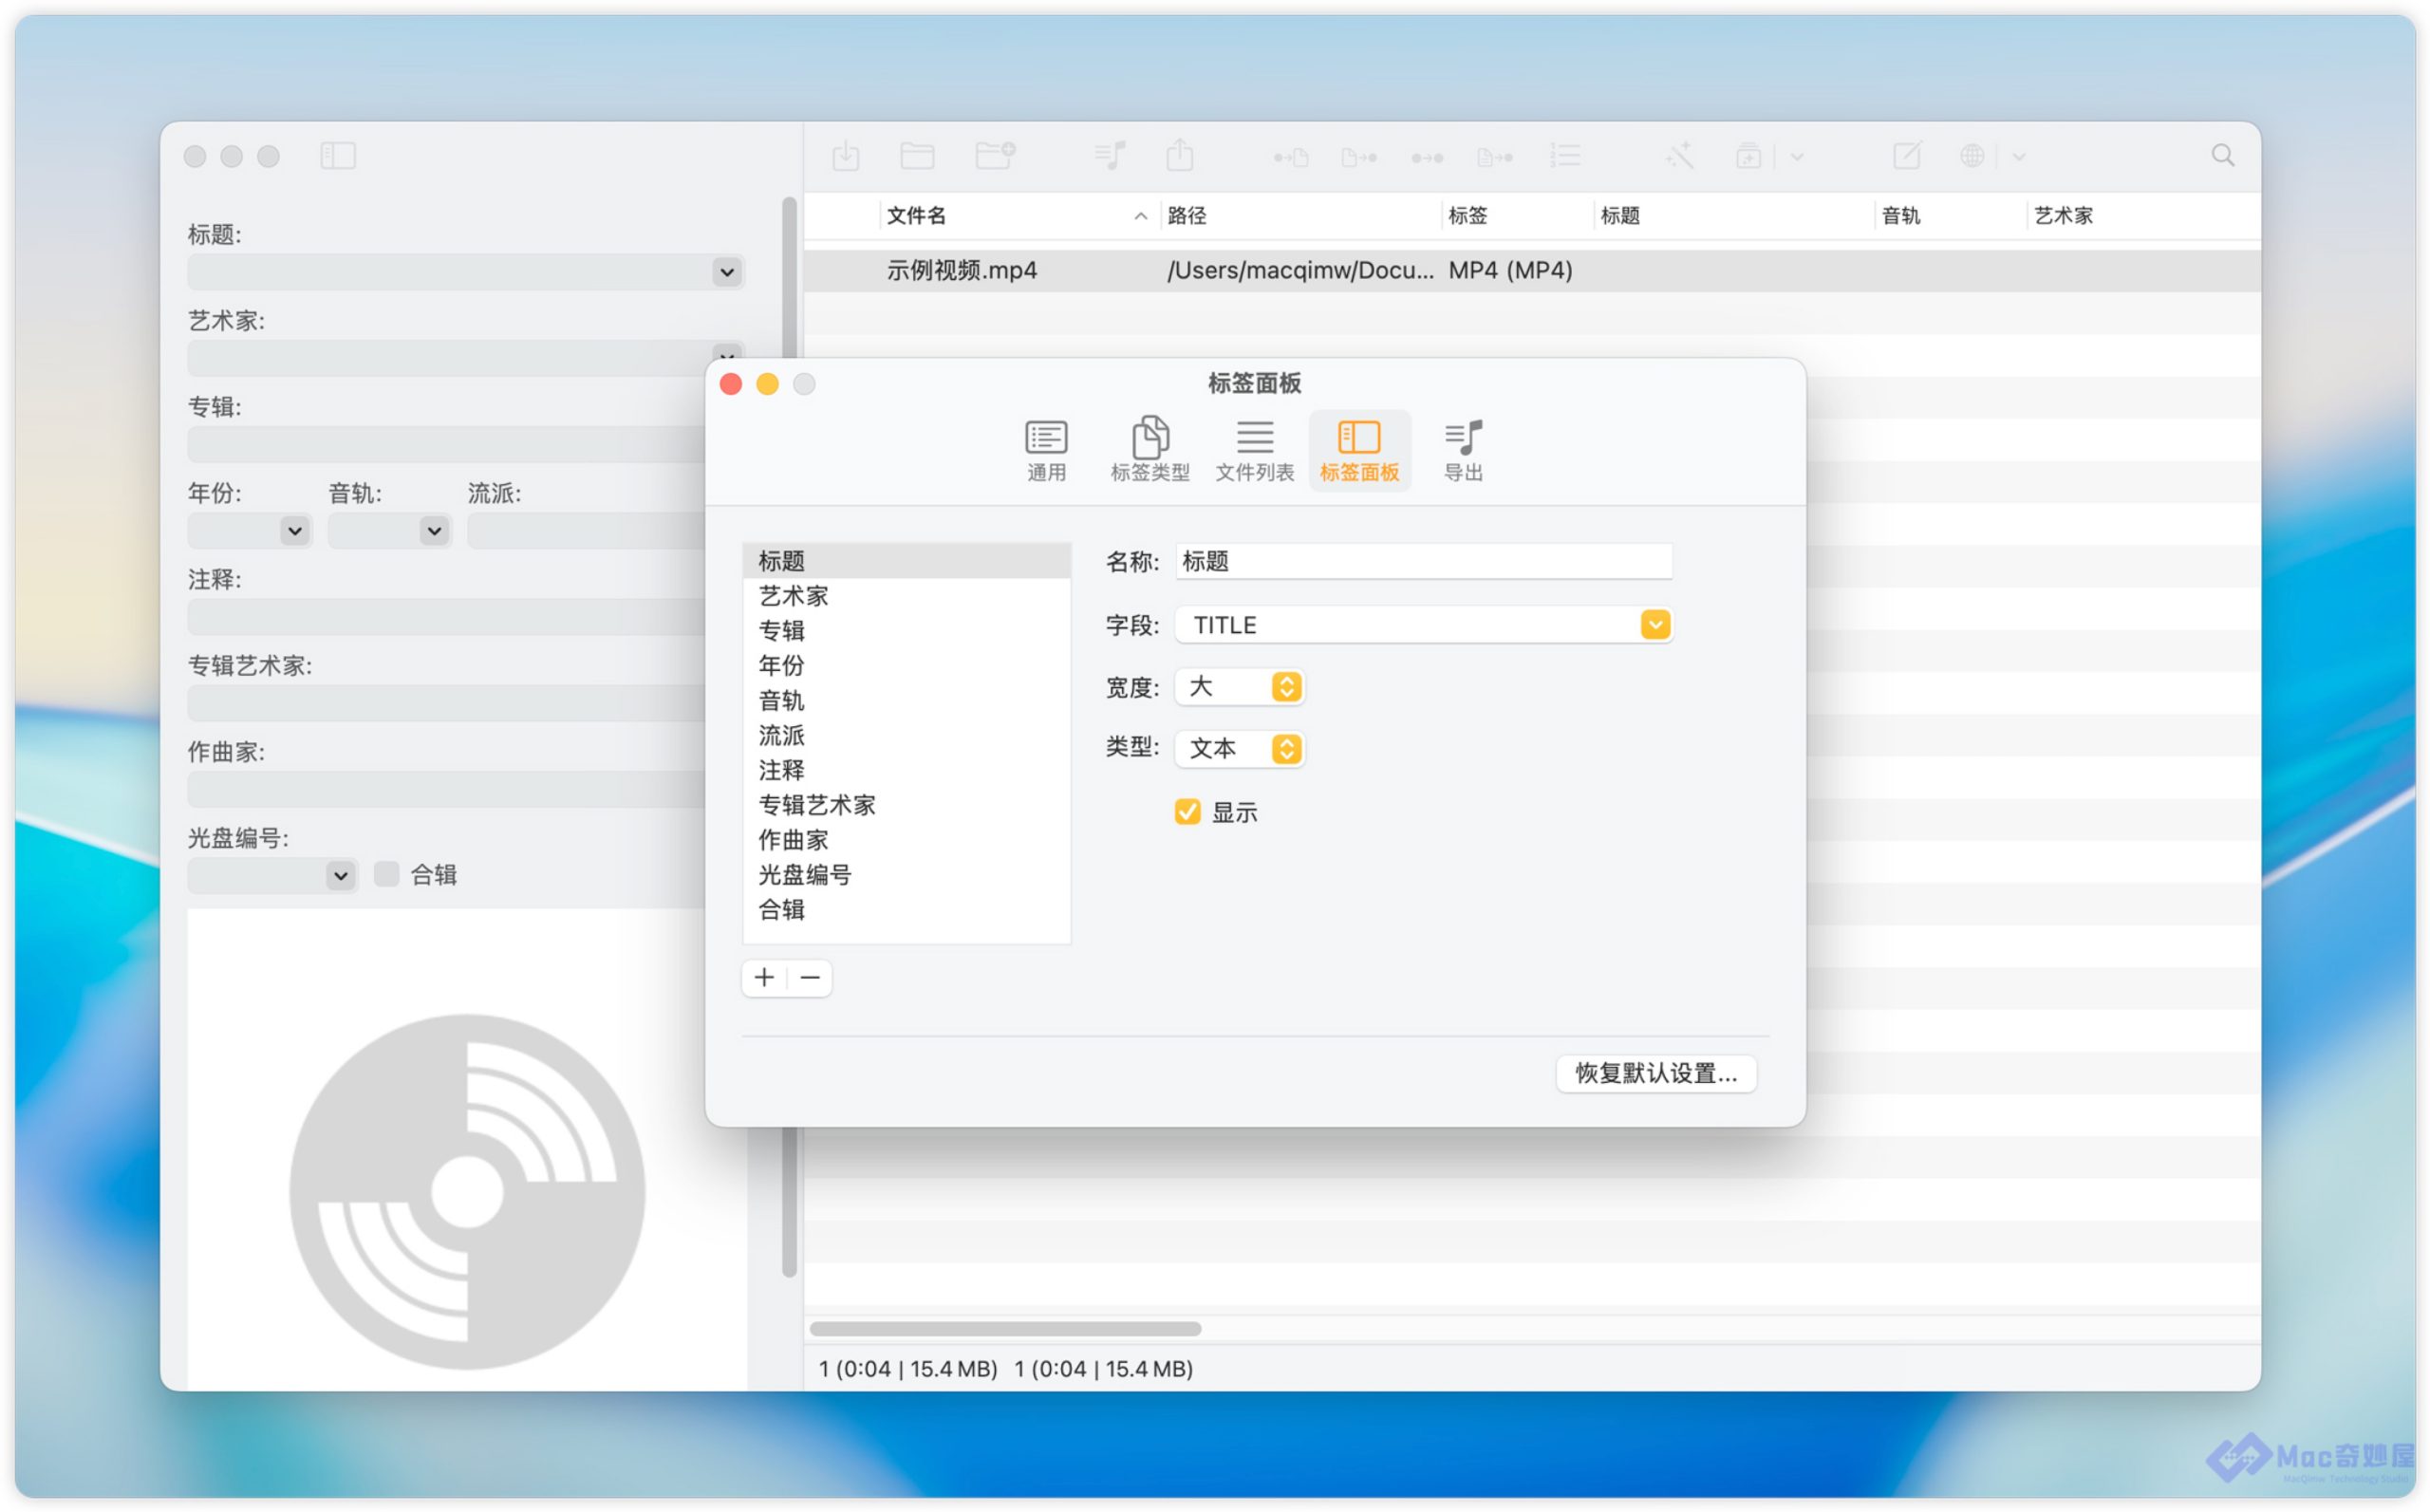The image size is (2430, 1512).
Task: Toggle the 合辑 checkbox in sidebar
Action: click(x=386, y=874)
